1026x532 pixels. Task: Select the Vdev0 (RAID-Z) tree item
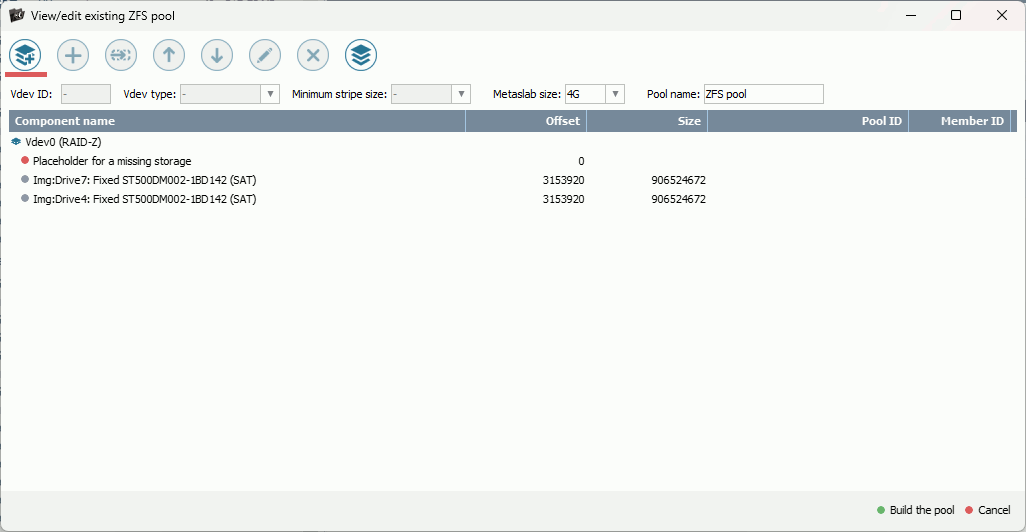click(62, 142)
